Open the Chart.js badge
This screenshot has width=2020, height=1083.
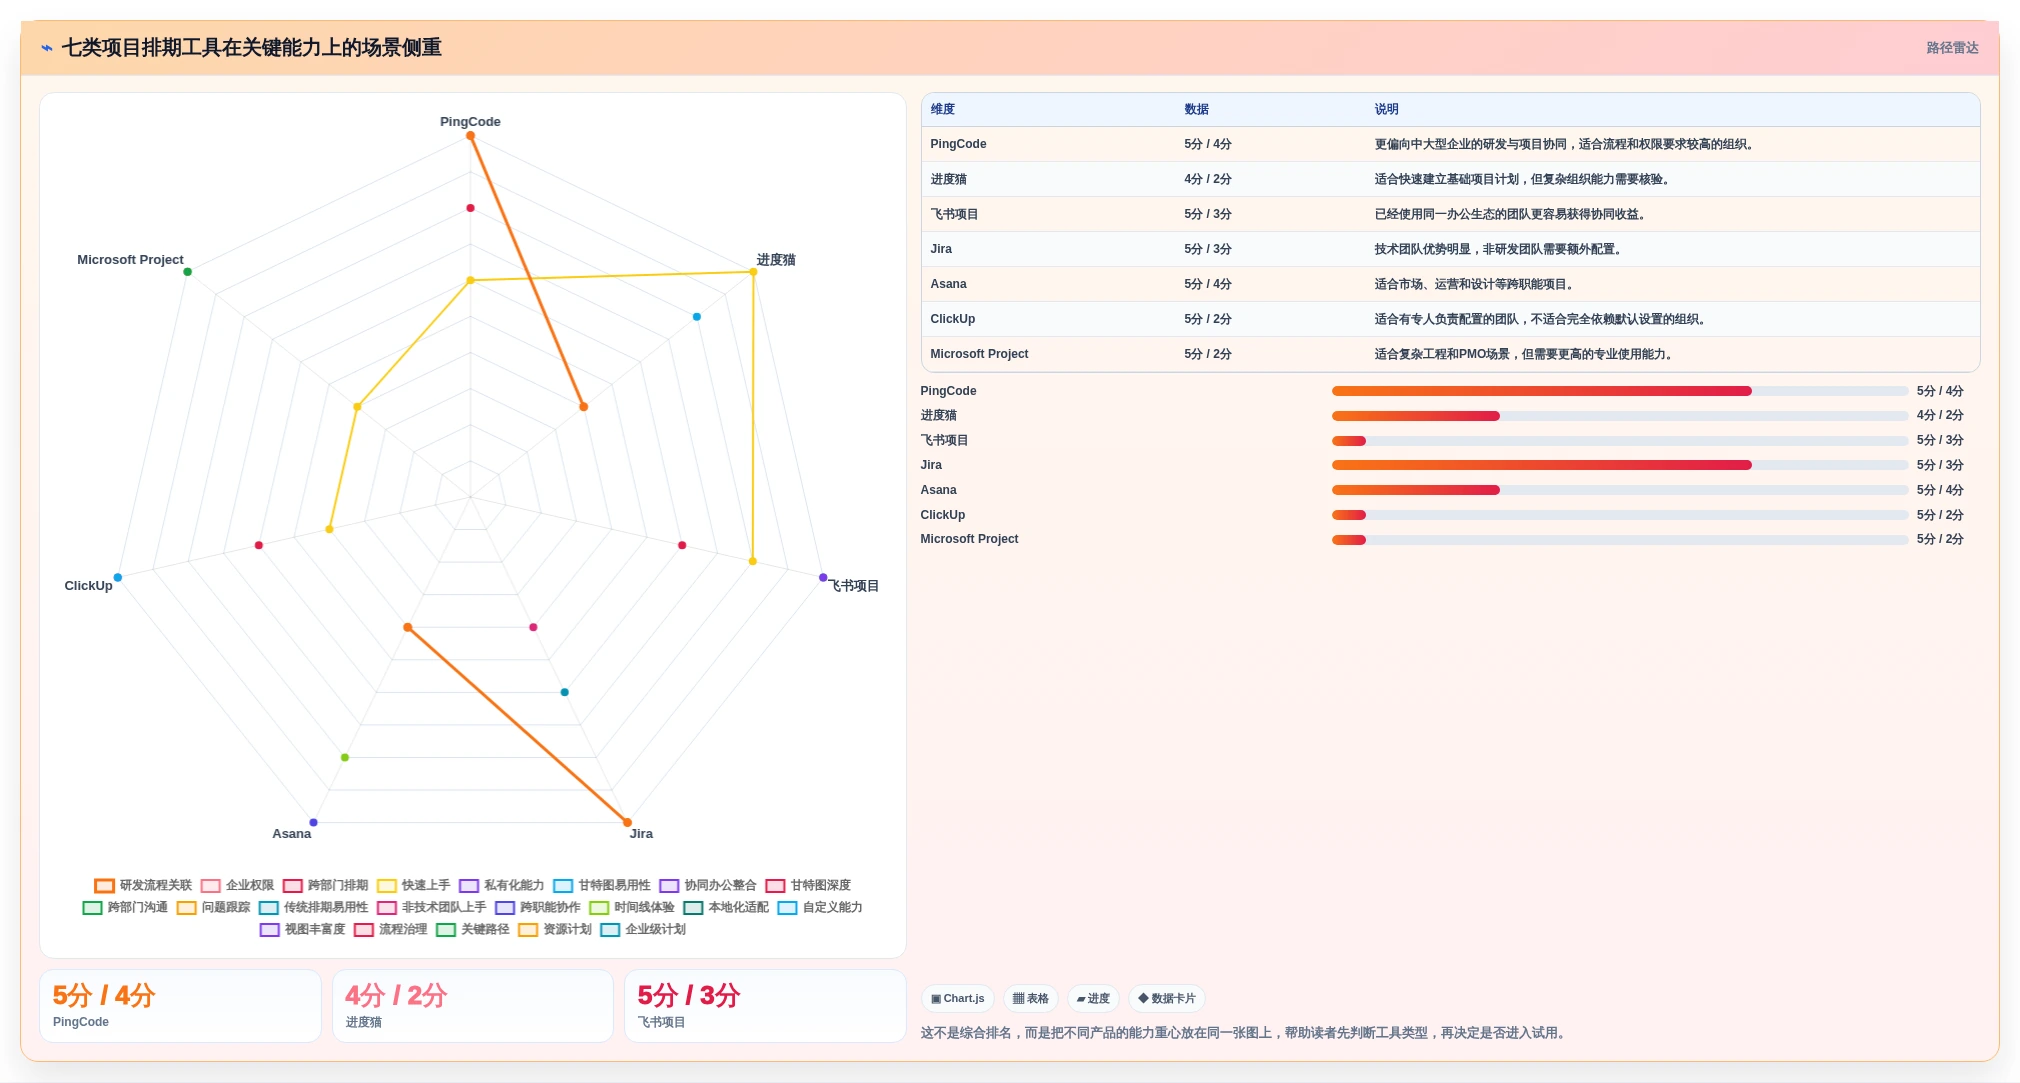coord(957,999)
